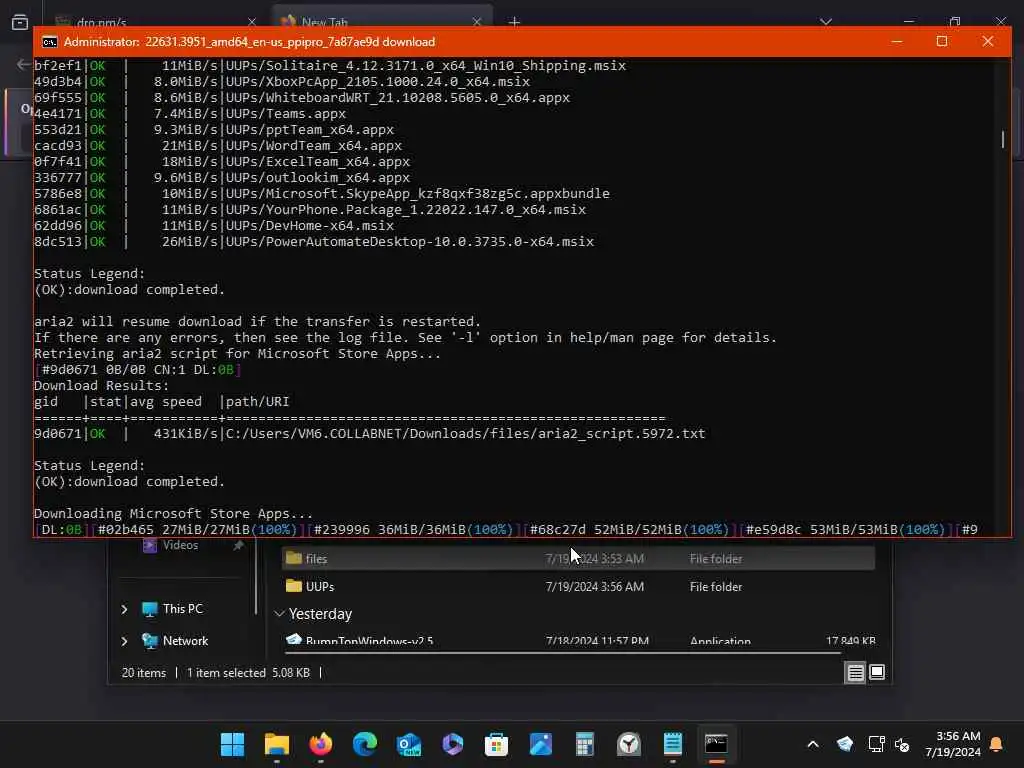This screenshot has height=768, width=1024.
Task: Maximize the command prompt window
Action: coord(942,41)
